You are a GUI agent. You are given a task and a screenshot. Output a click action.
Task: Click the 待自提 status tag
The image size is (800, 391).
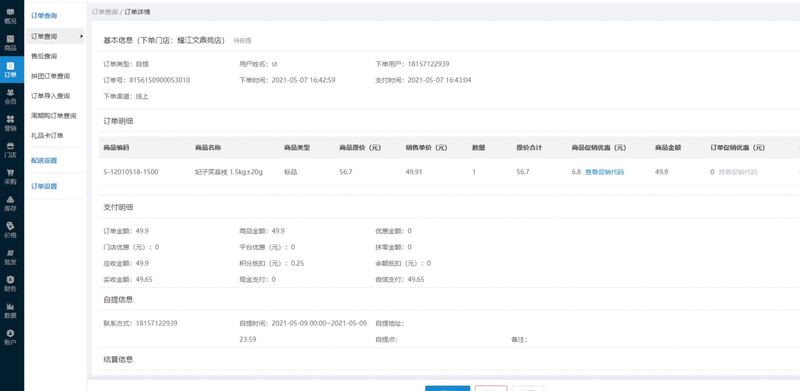(242, 40)
